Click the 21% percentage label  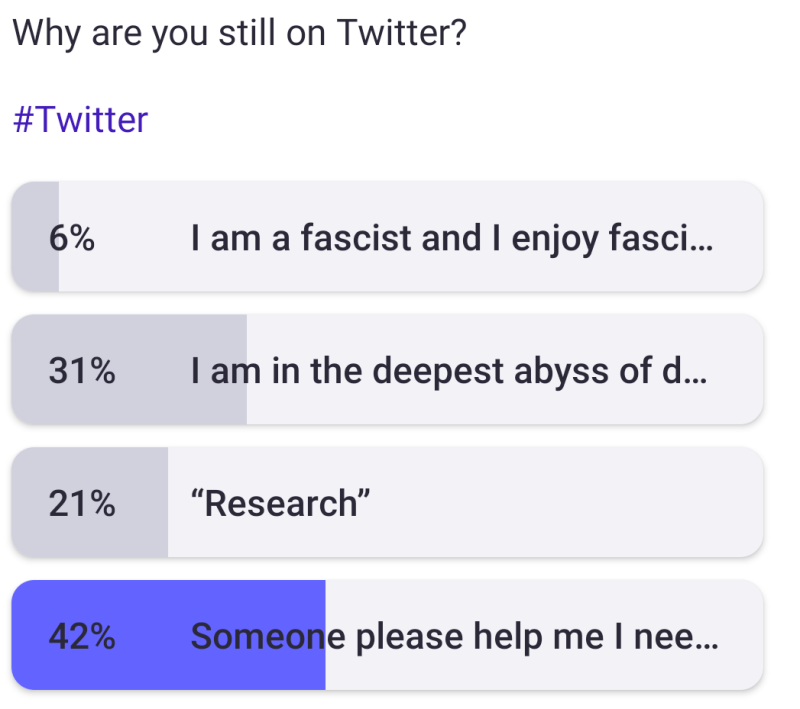81,503
